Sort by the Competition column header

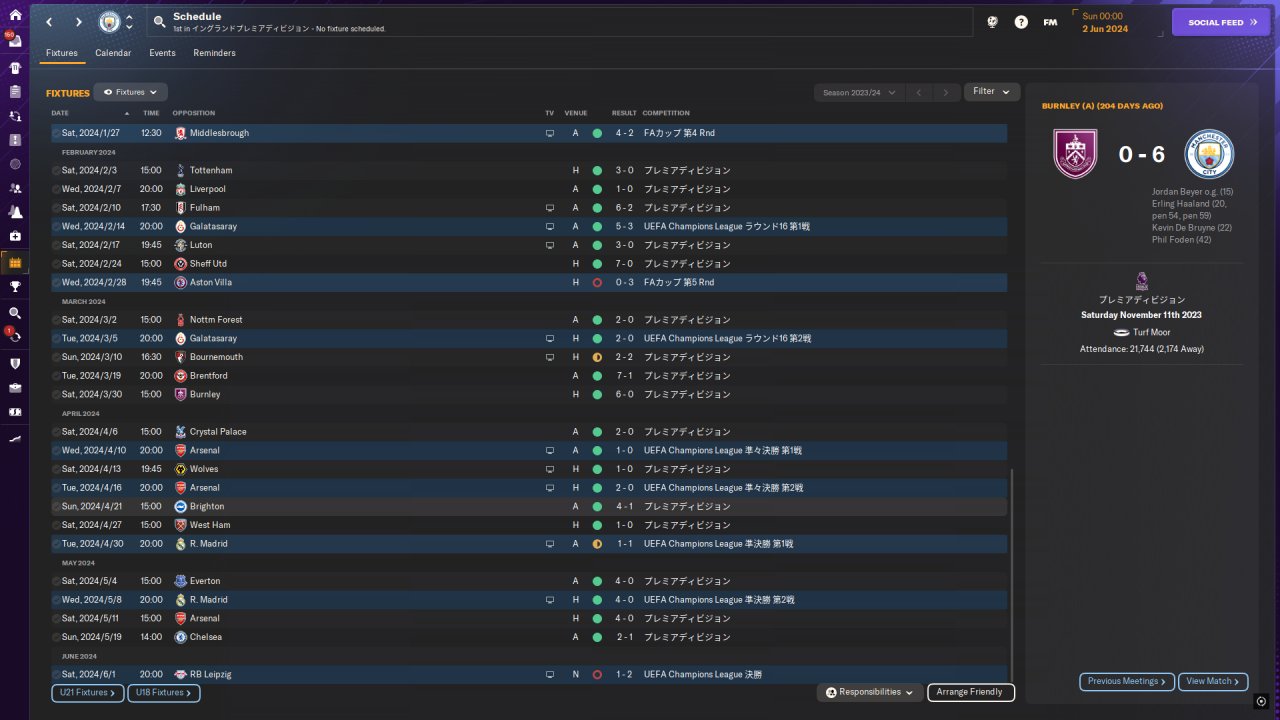click(666, 113)
